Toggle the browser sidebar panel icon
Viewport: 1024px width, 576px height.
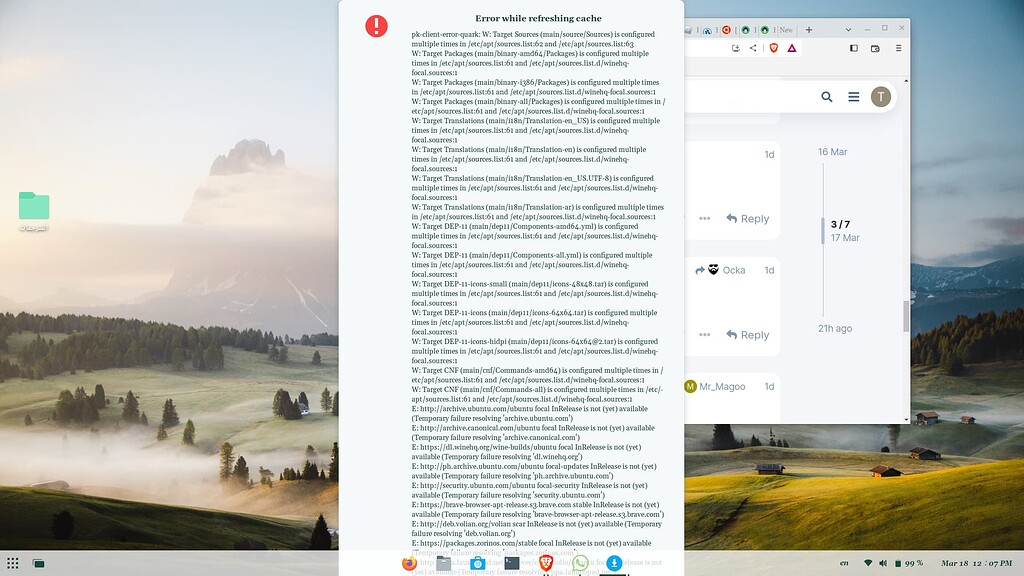click(854, 48)
